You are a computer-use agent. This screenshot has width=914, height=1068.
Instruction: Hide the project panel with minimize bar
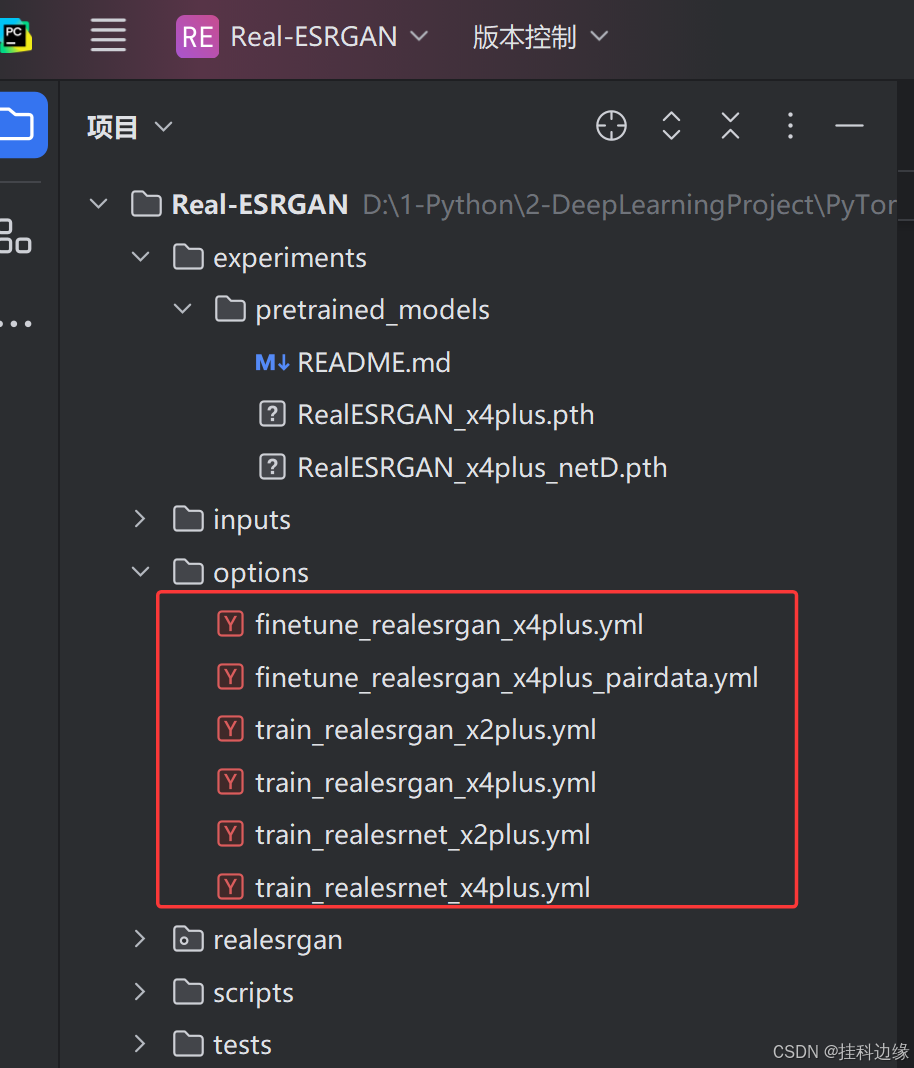click(x=849, y=126)
